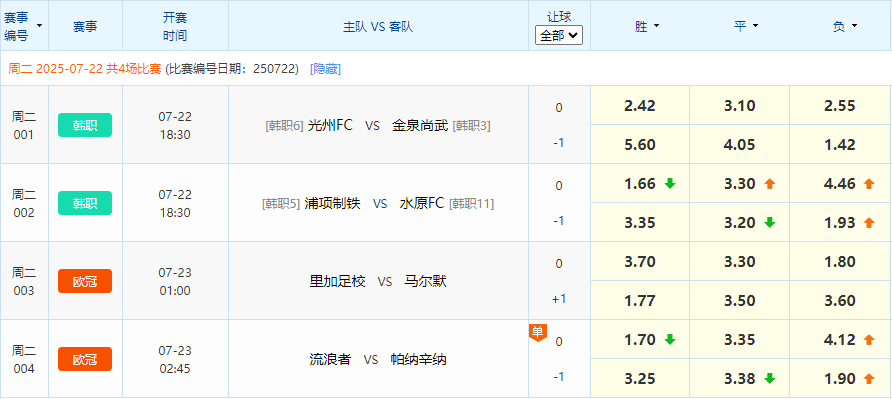The image size is (892, 399).
Task: Pick draw odds 3.10 for match 001
Action: coord(740,105)
